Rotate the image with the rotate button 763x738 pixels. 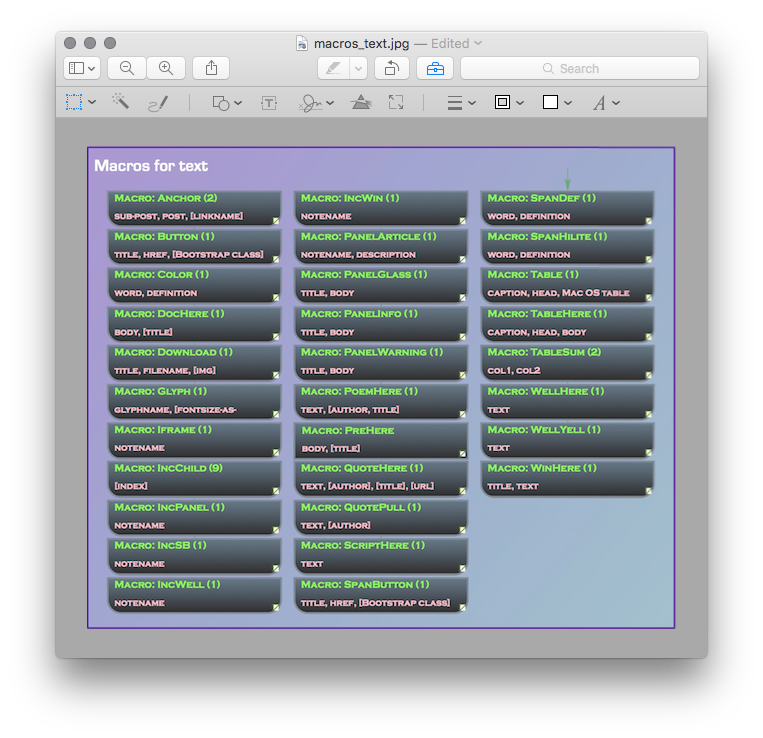pos(391,68)
